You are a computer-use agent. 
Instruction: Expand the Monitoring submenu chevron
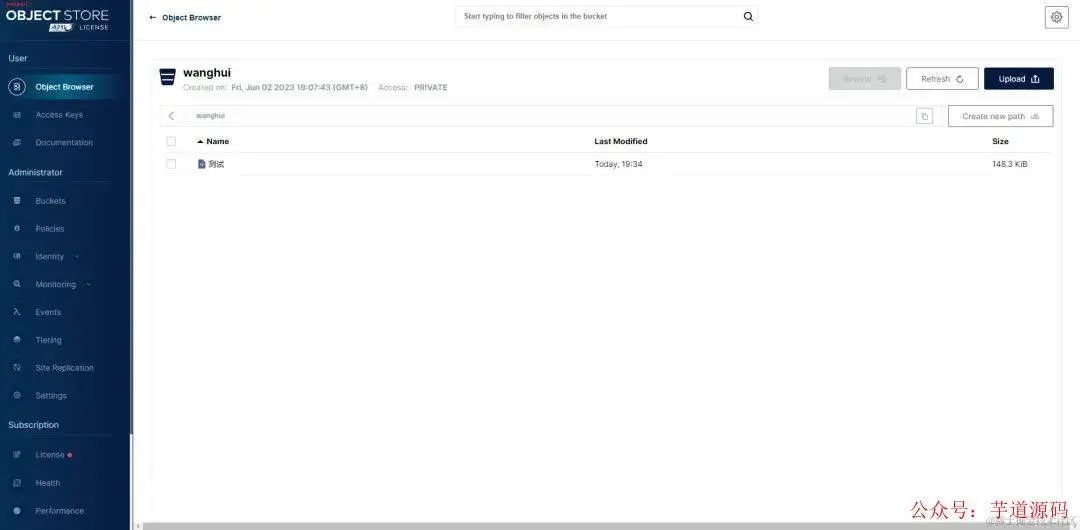click(88, 284)
